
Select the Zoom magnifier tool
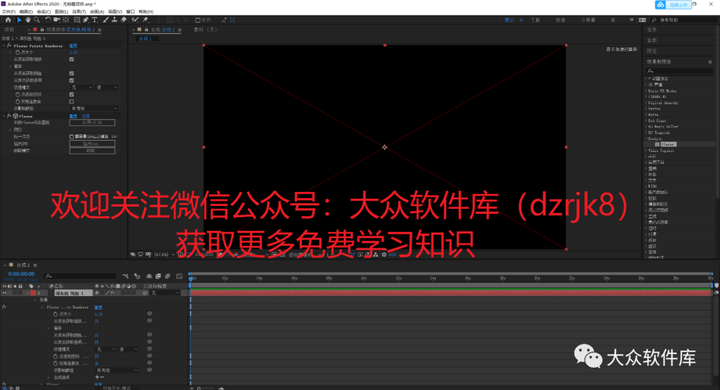(x=37, y=20)
